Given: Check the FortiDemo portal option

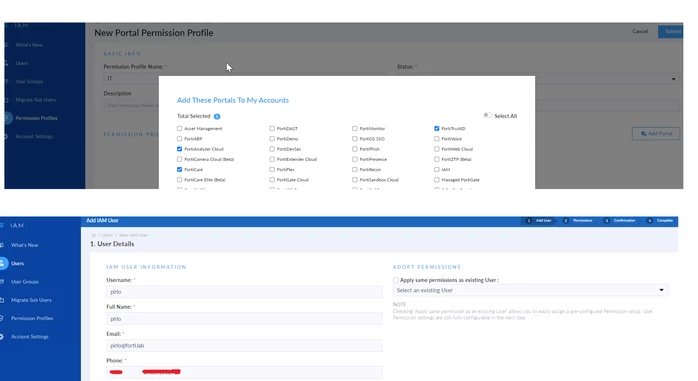Looking at the screenshot, I should [272, 139].
